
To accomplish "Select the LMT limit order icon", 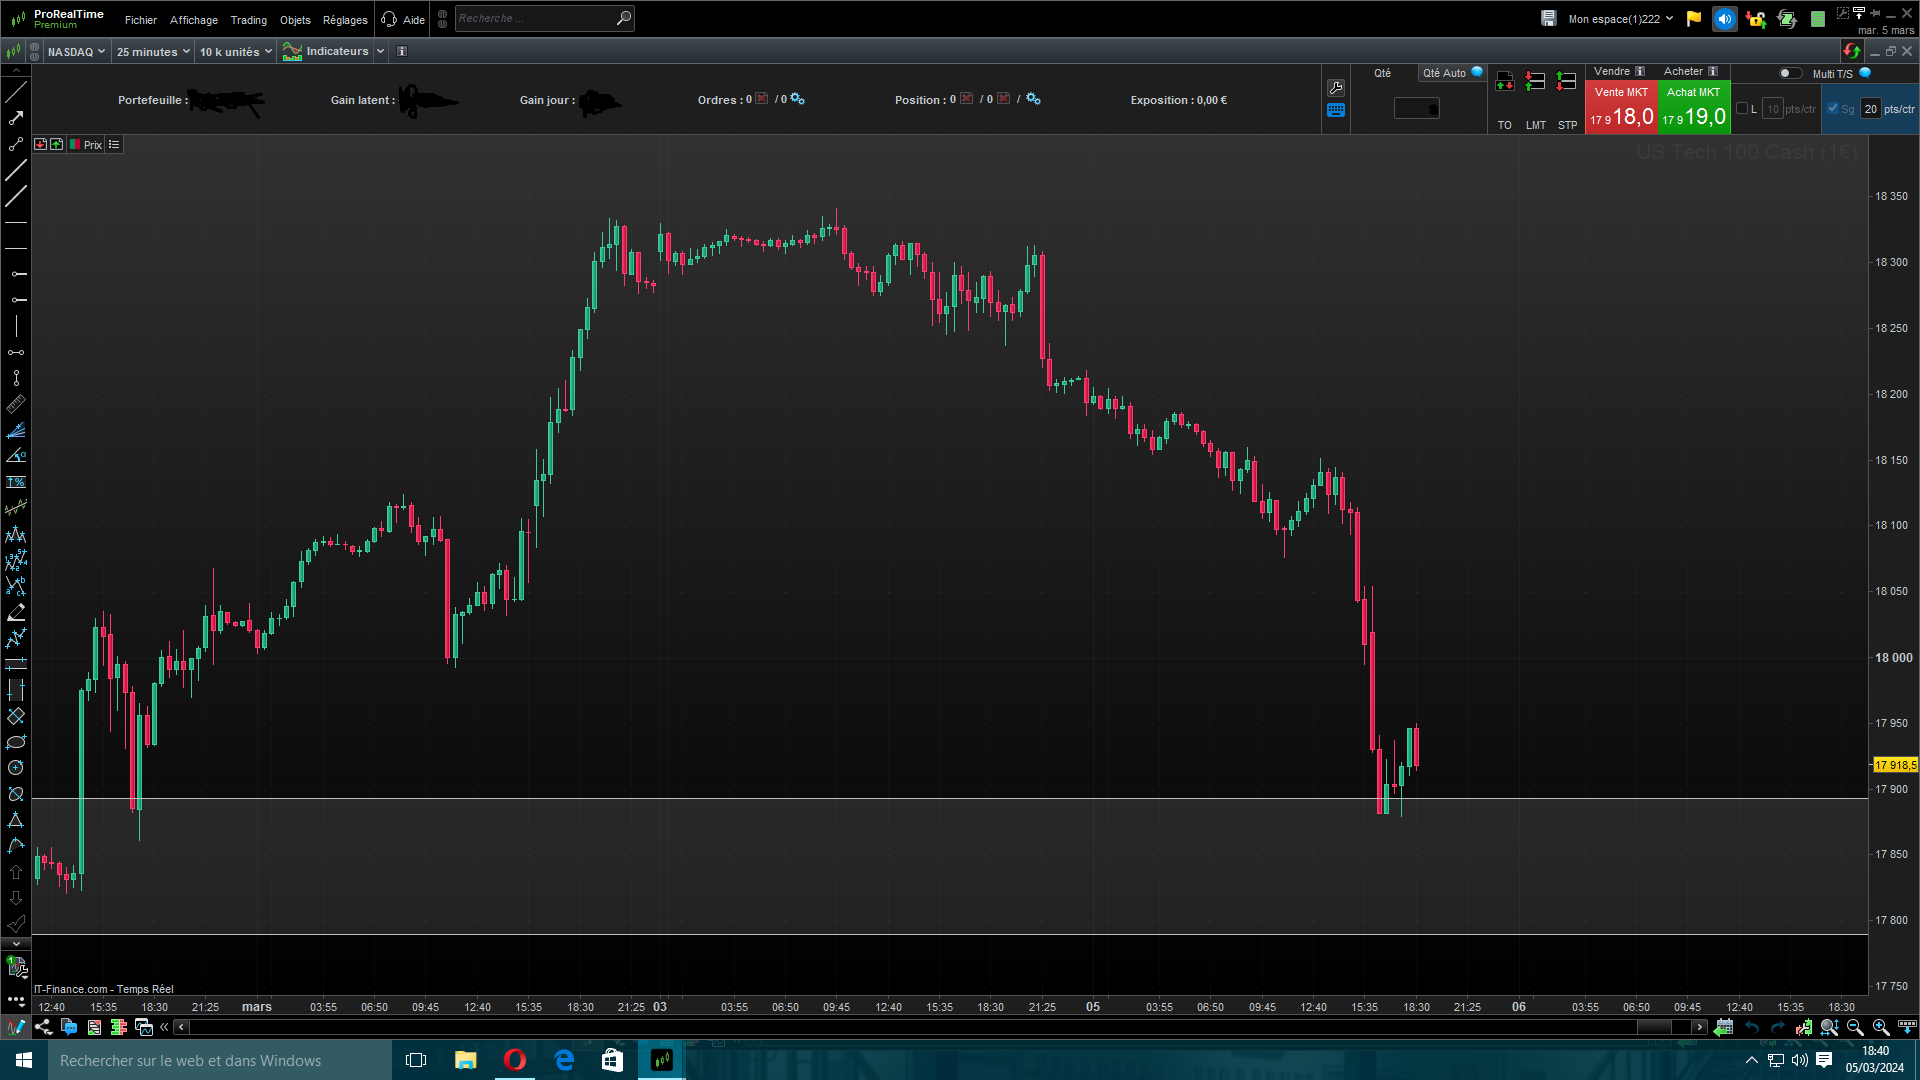I will pyautogui.click(x=1536, y=82).
